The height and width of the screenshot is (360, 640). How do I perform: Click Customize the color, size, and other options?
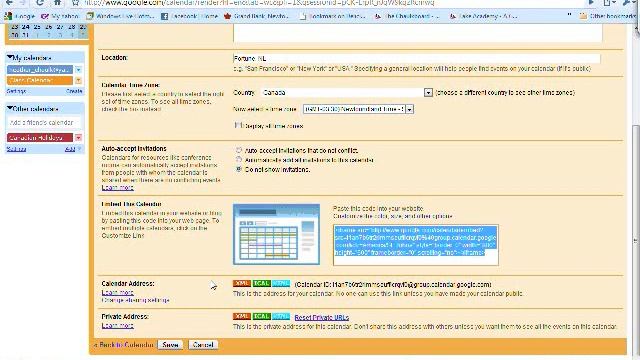[393, 216]
